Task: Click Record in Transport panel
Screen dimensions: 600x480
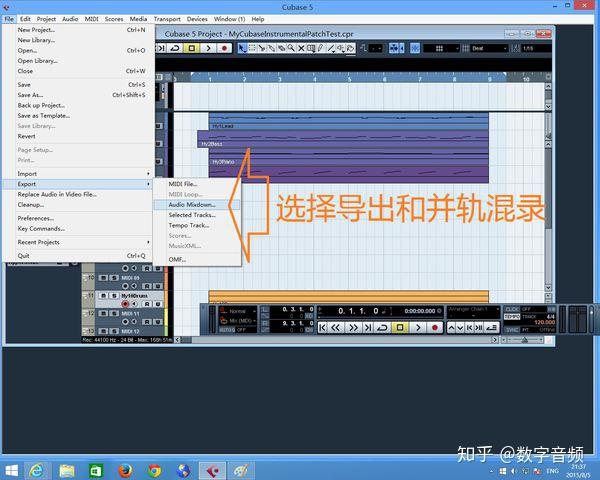Action: (x=435, y=327)
